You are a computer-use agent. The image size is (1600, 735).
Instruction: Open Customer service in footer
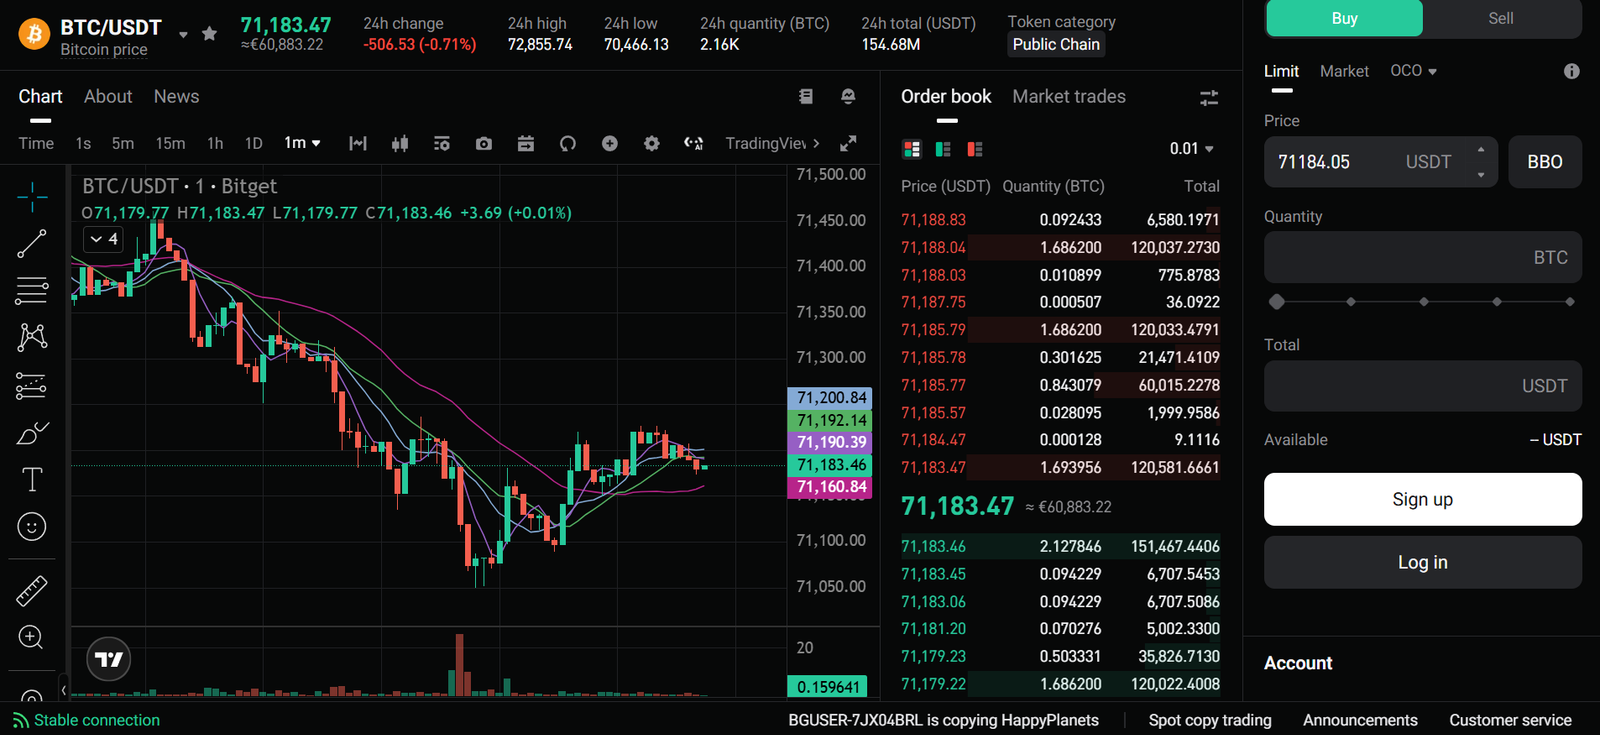coord(1510,720)
